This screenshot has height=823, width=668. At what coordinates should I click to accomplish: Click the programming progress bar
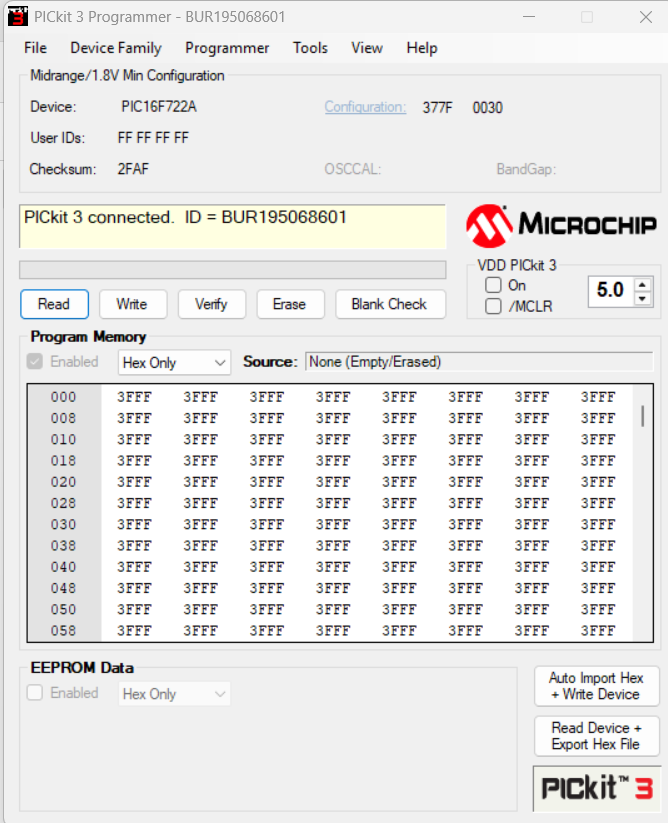[x=232, y=270]
